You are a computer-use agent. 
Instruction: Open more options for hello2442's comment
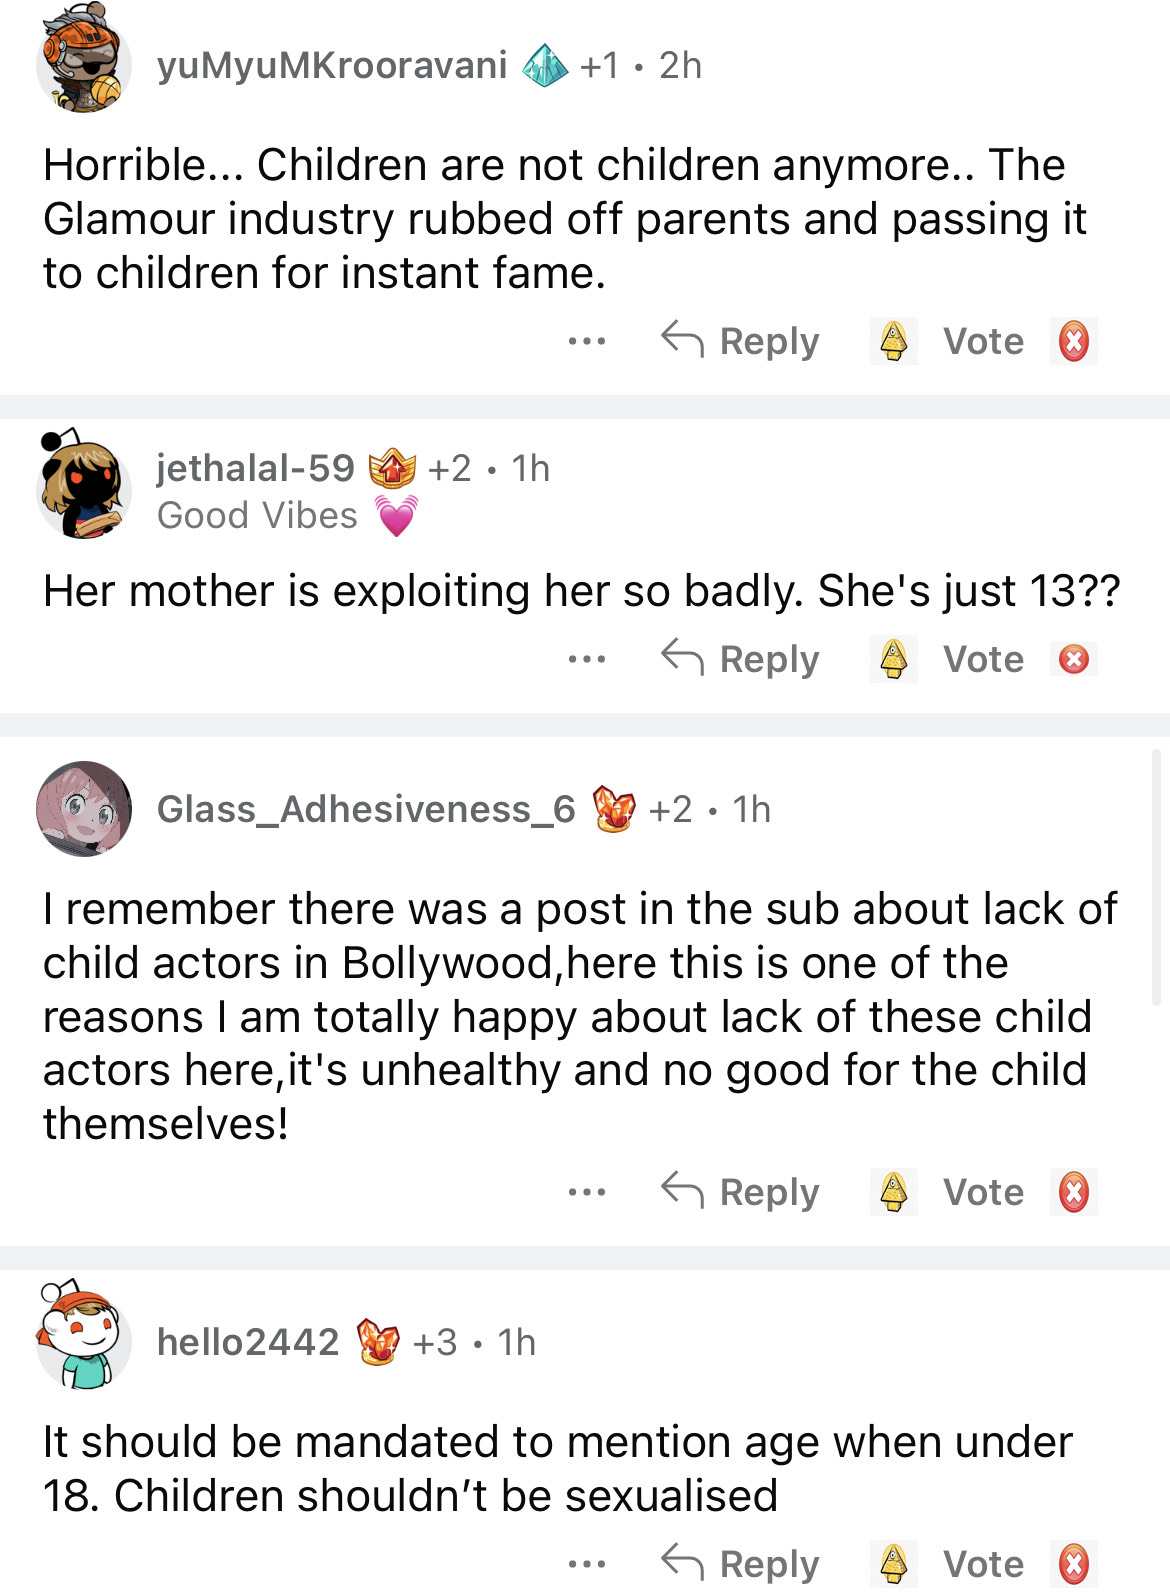tap(586, 1564)
